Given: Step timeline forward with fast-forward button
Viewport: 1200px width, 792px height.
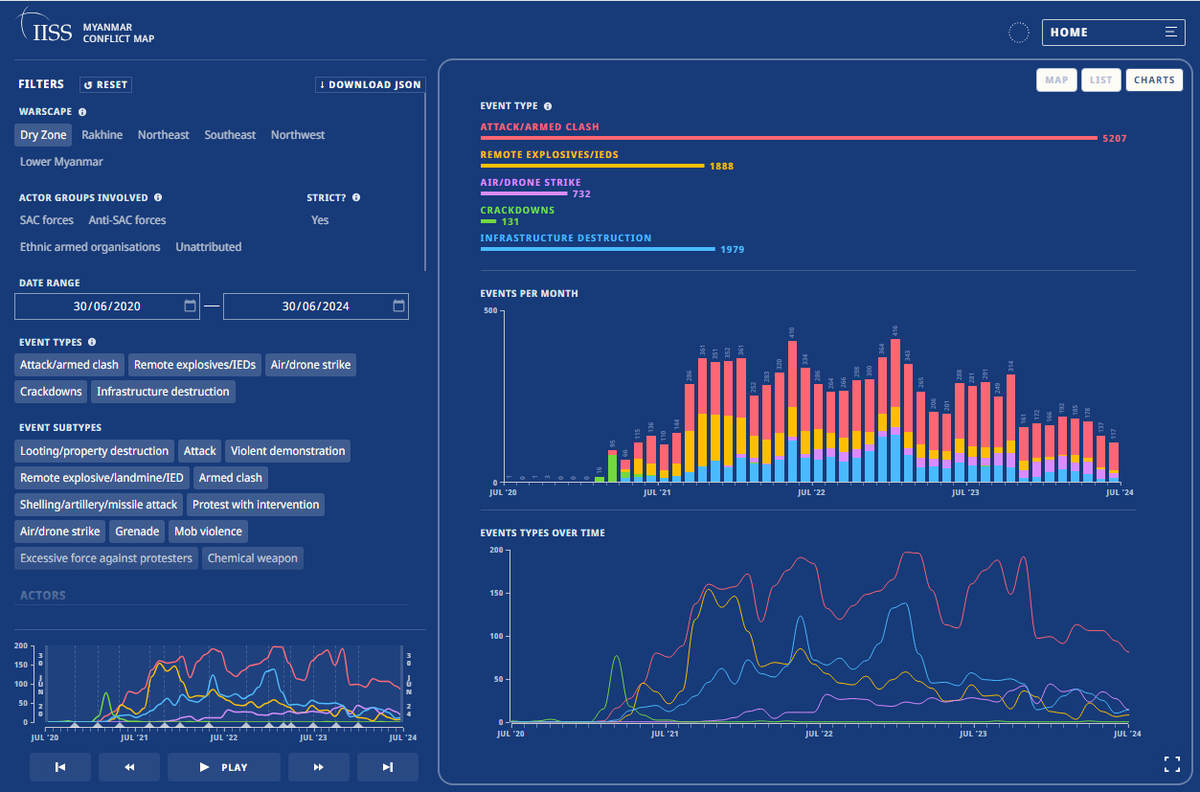Looking at the screenshot, I should click(x=319, y=767).
